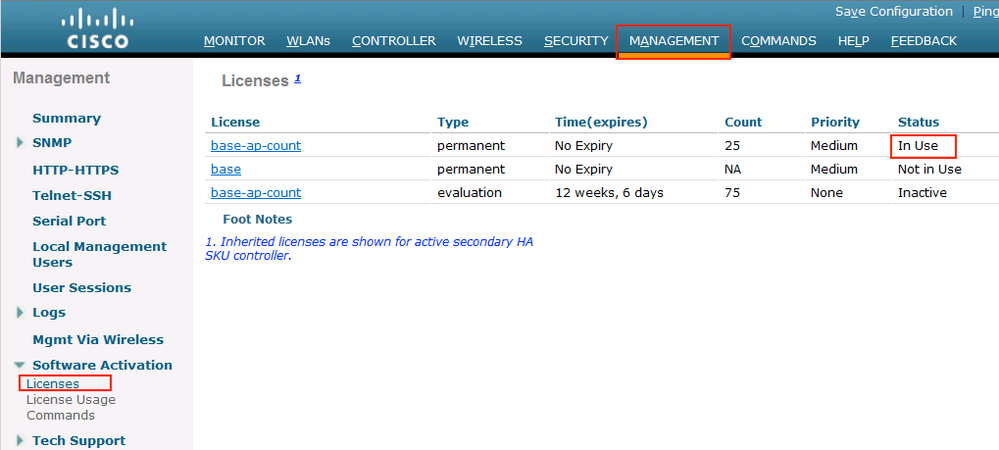The height and width of the screenshot is (450, 999).
Task: Open the FEEDBACK menu
Action: [924, 41]
